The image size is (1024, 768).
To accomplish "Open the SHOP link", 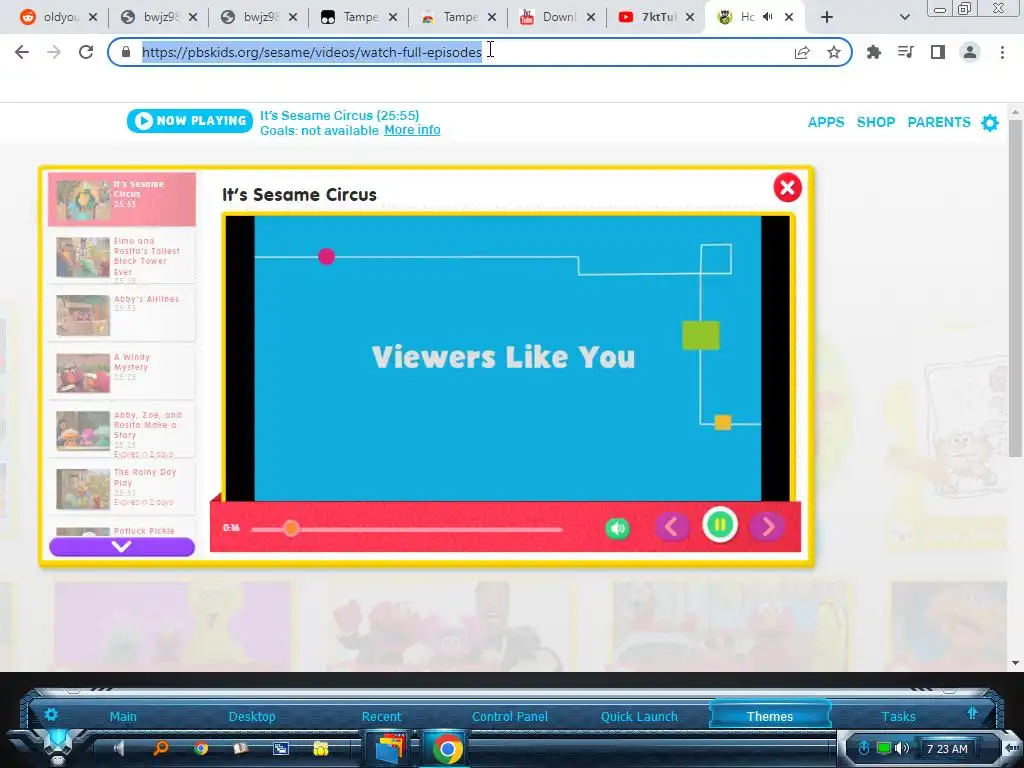I will pyautogui.click(x=876, y=122).
